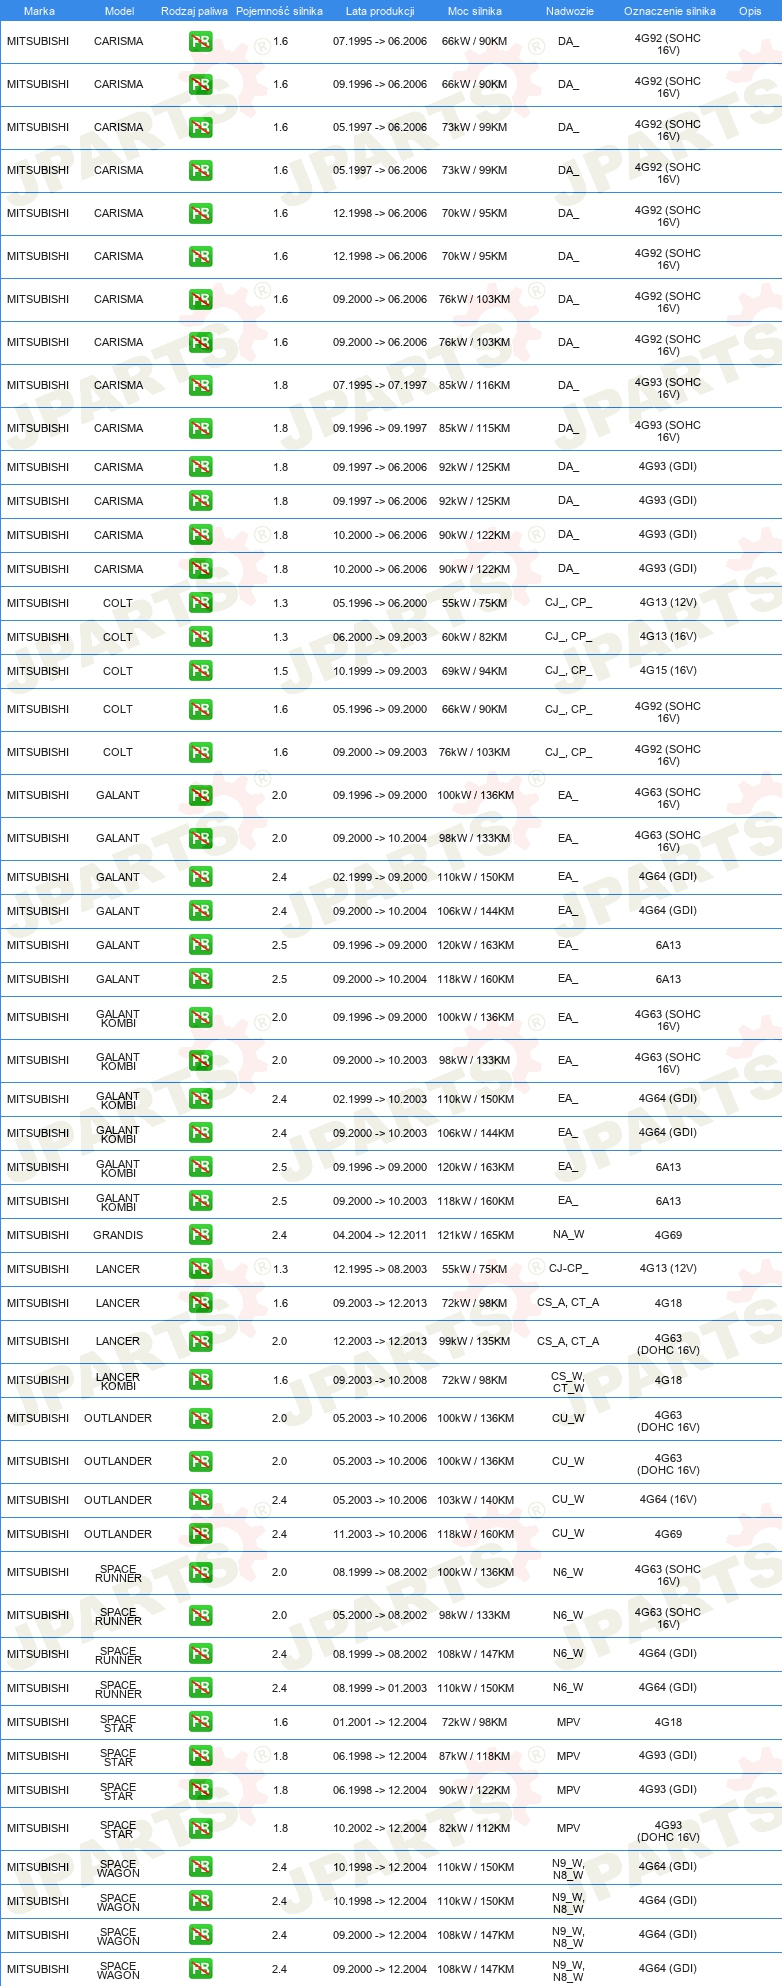Click the fuel icon in the LANCER 1.3 row

tap(200, 1269)
